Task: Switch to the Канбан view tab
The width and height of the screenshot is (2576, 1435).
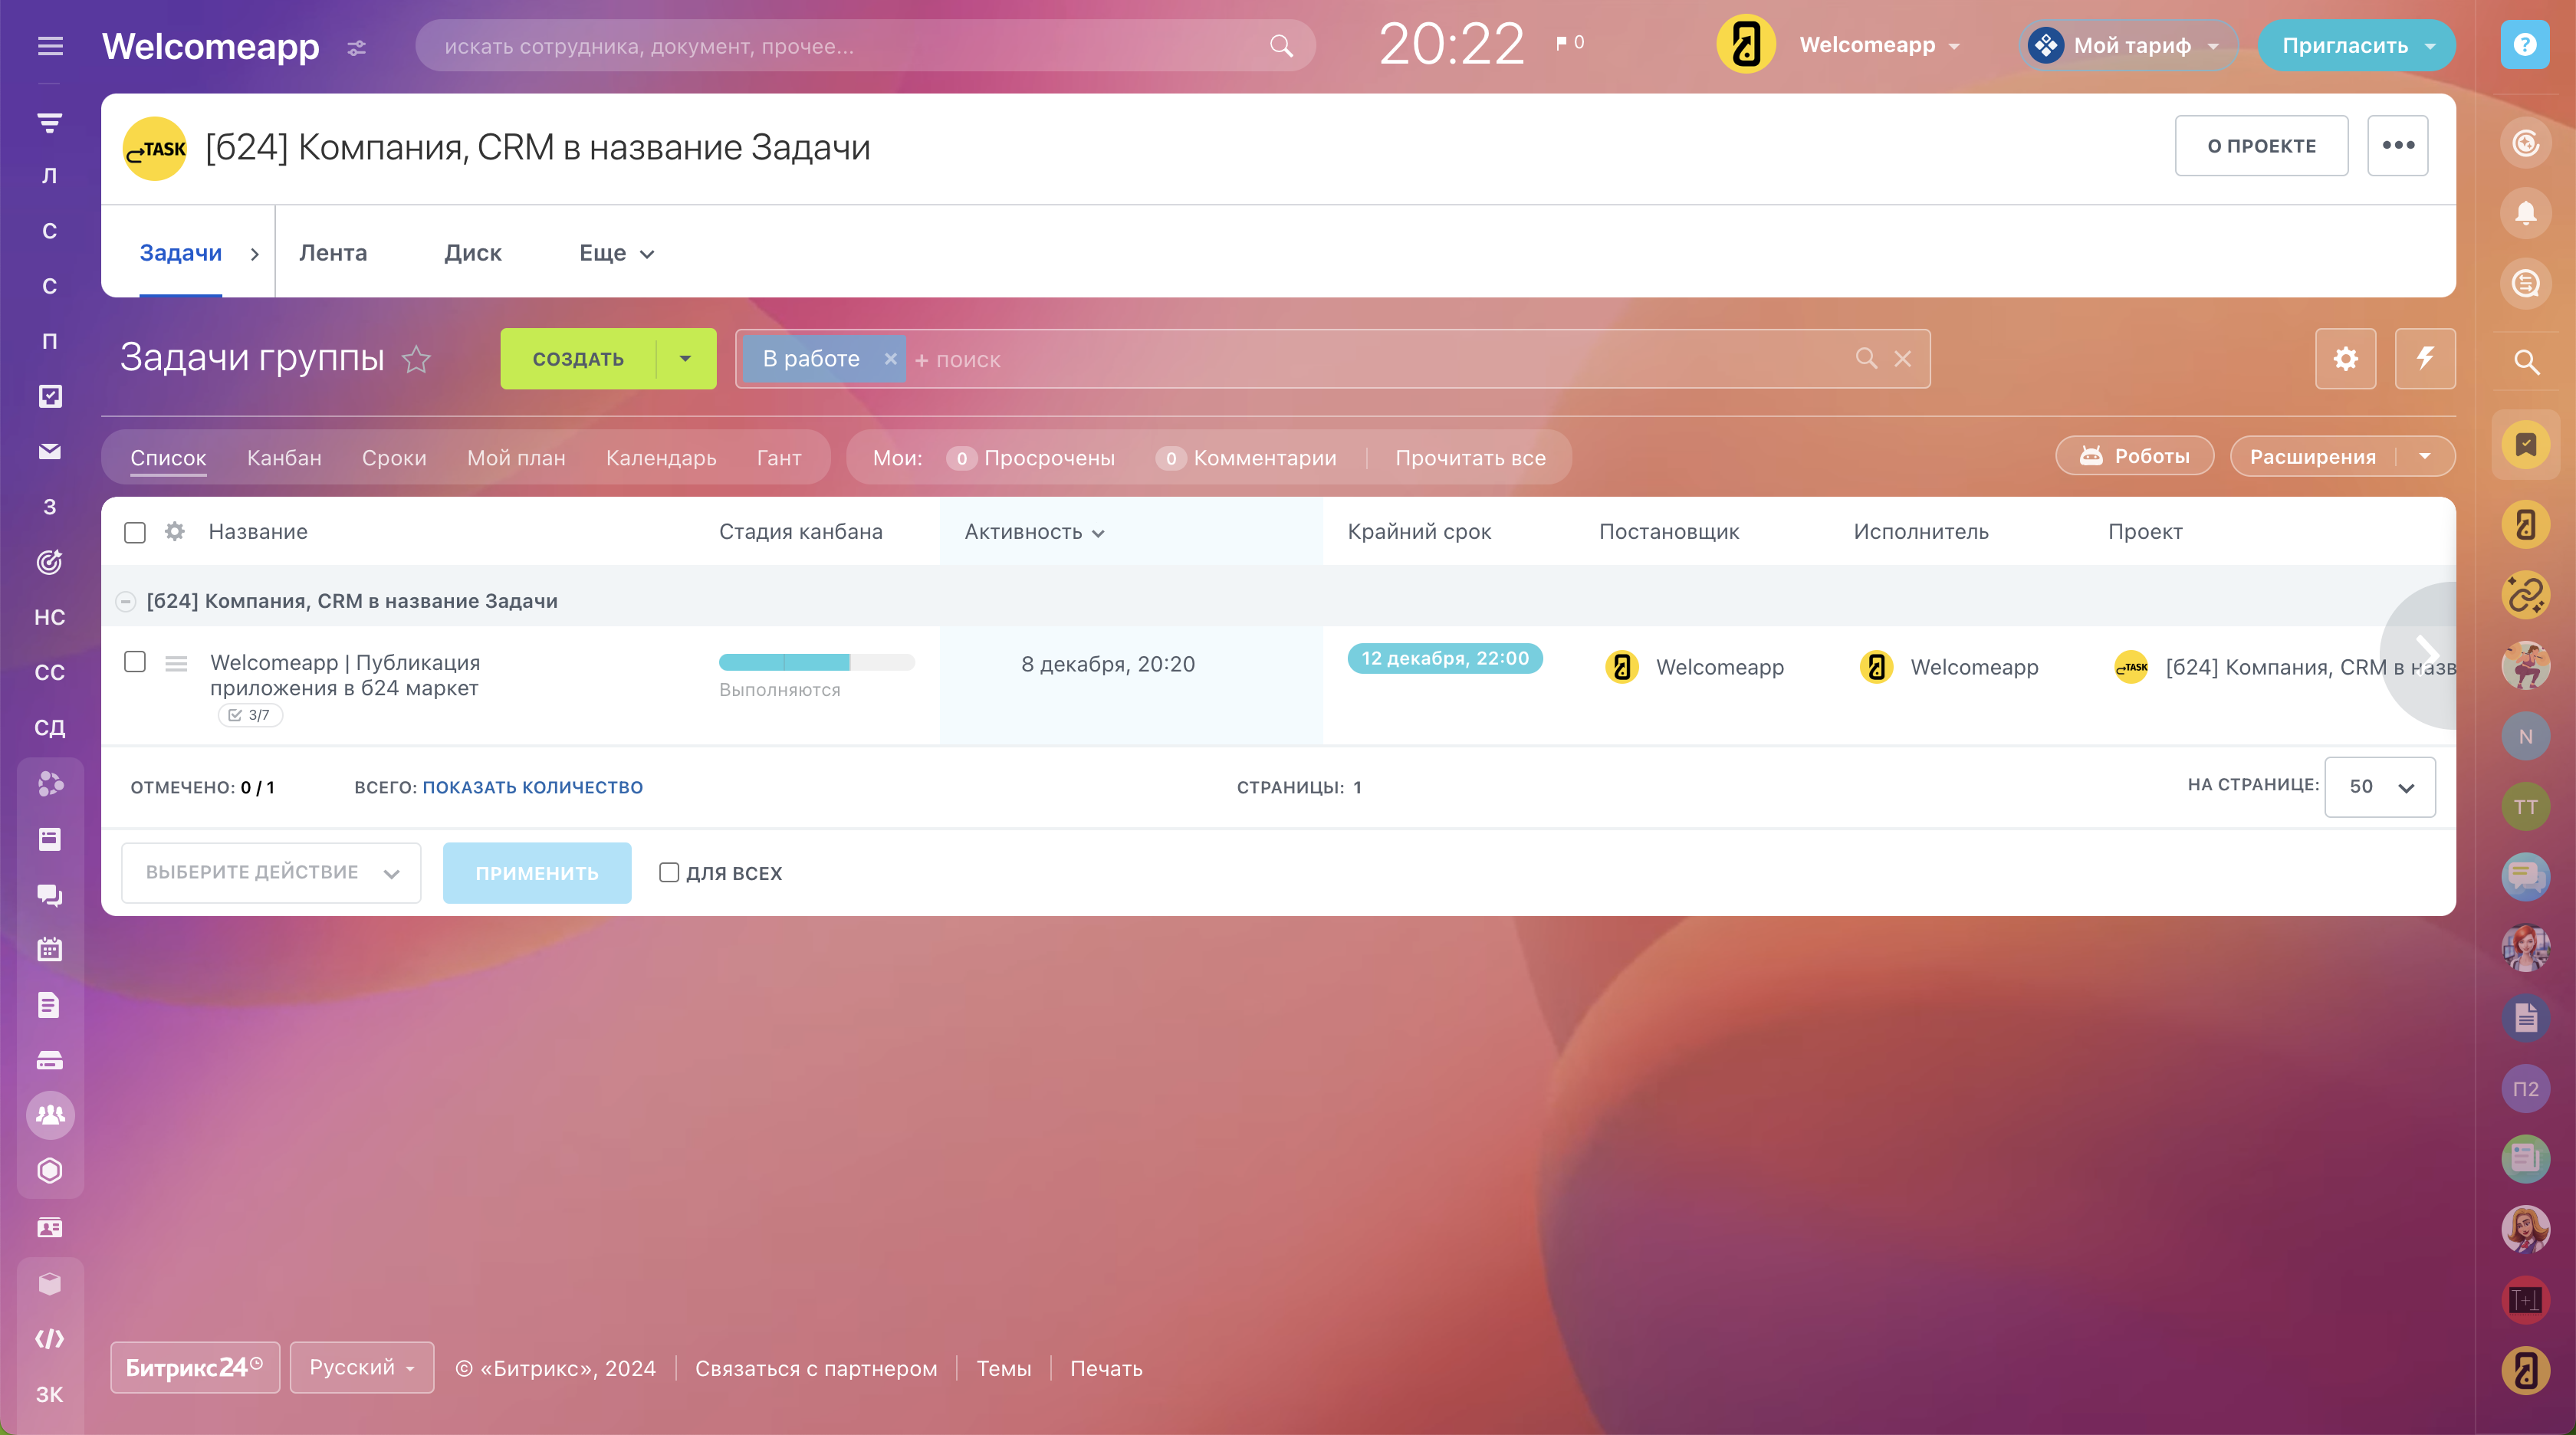Action: click(284, 458)
